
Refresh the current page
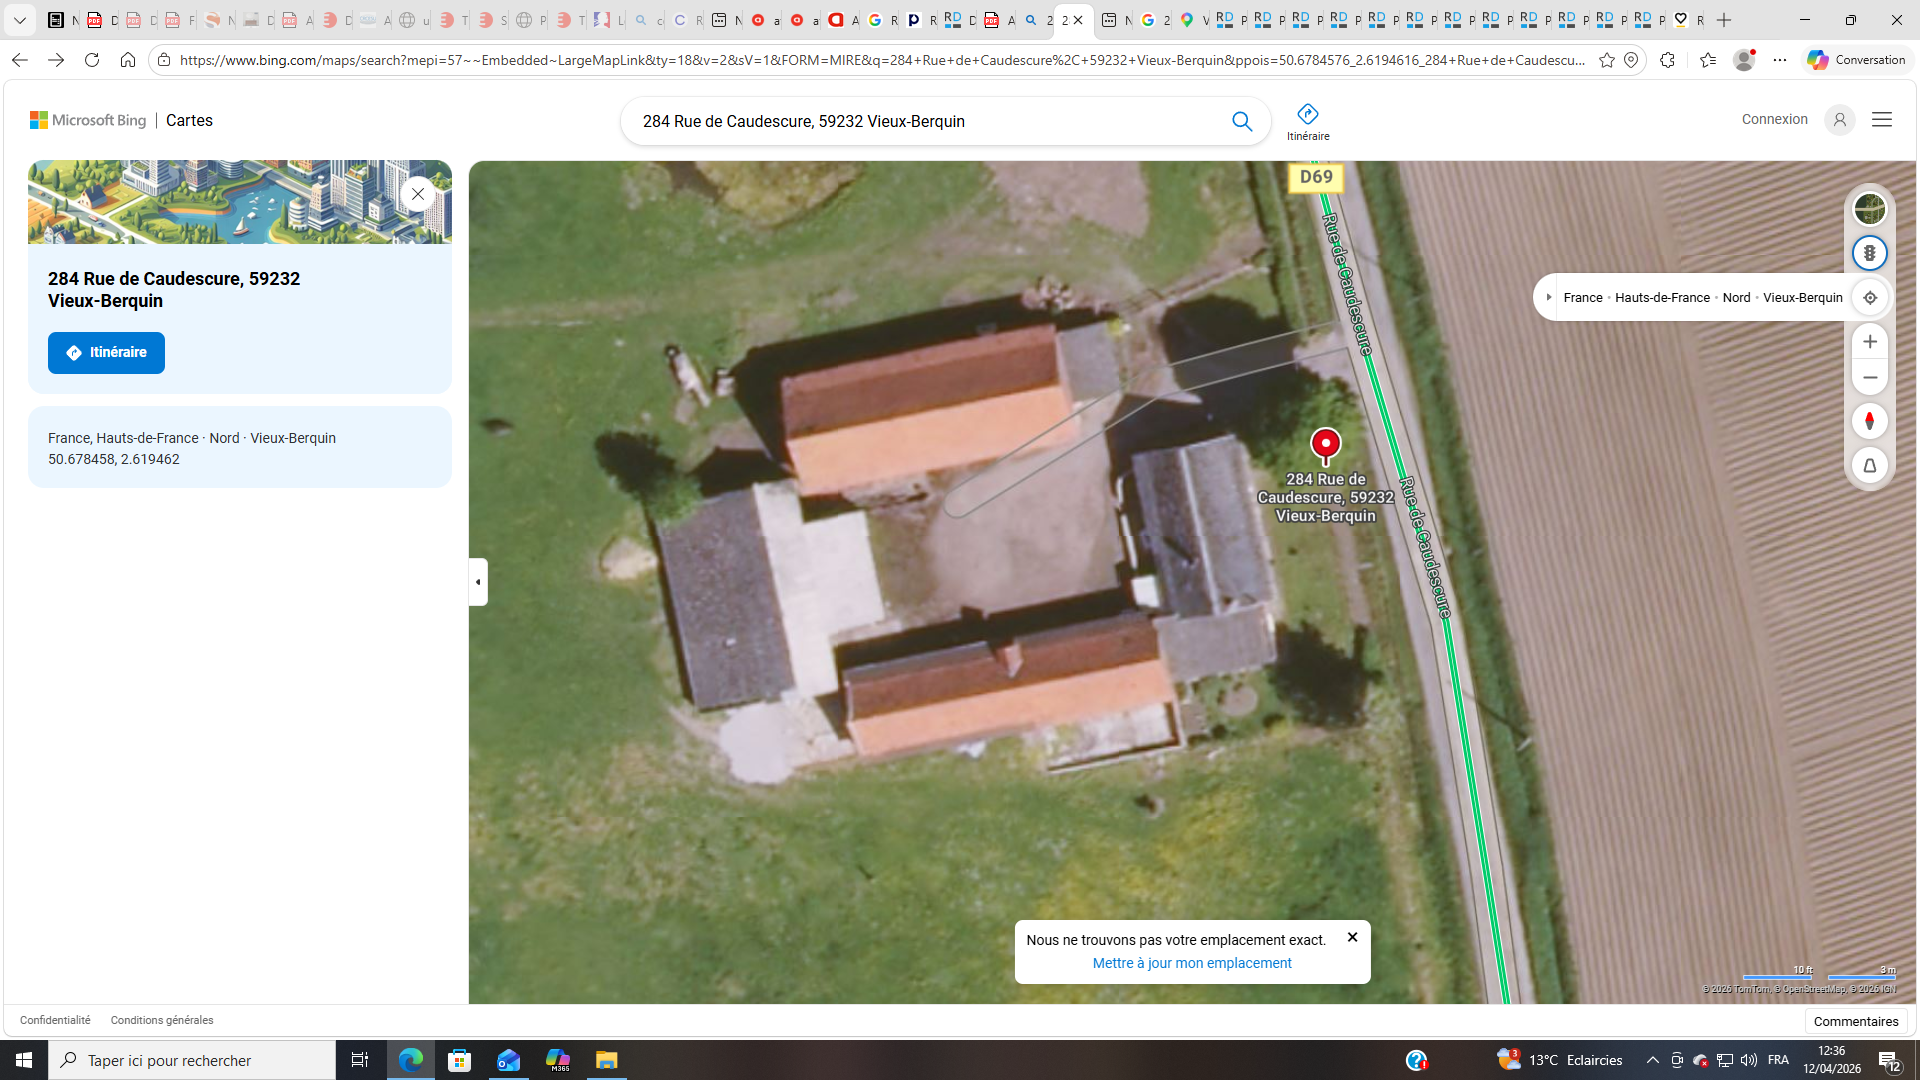[92, 60]
